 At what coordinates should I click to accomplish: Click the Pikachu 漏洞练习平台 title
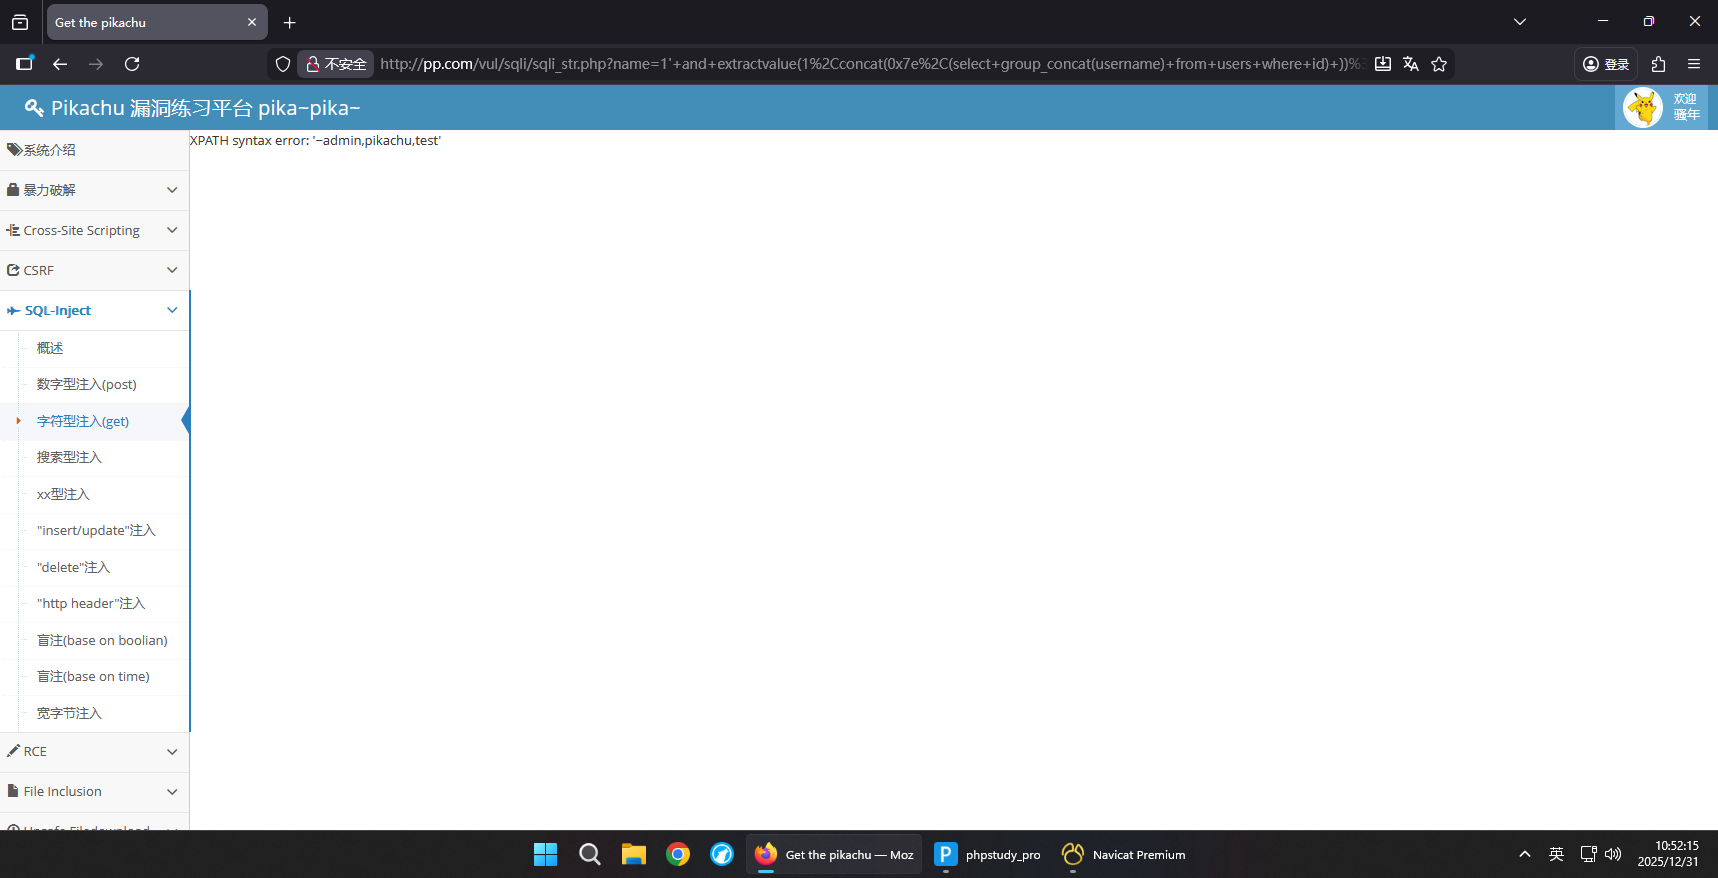pos(205,108)
